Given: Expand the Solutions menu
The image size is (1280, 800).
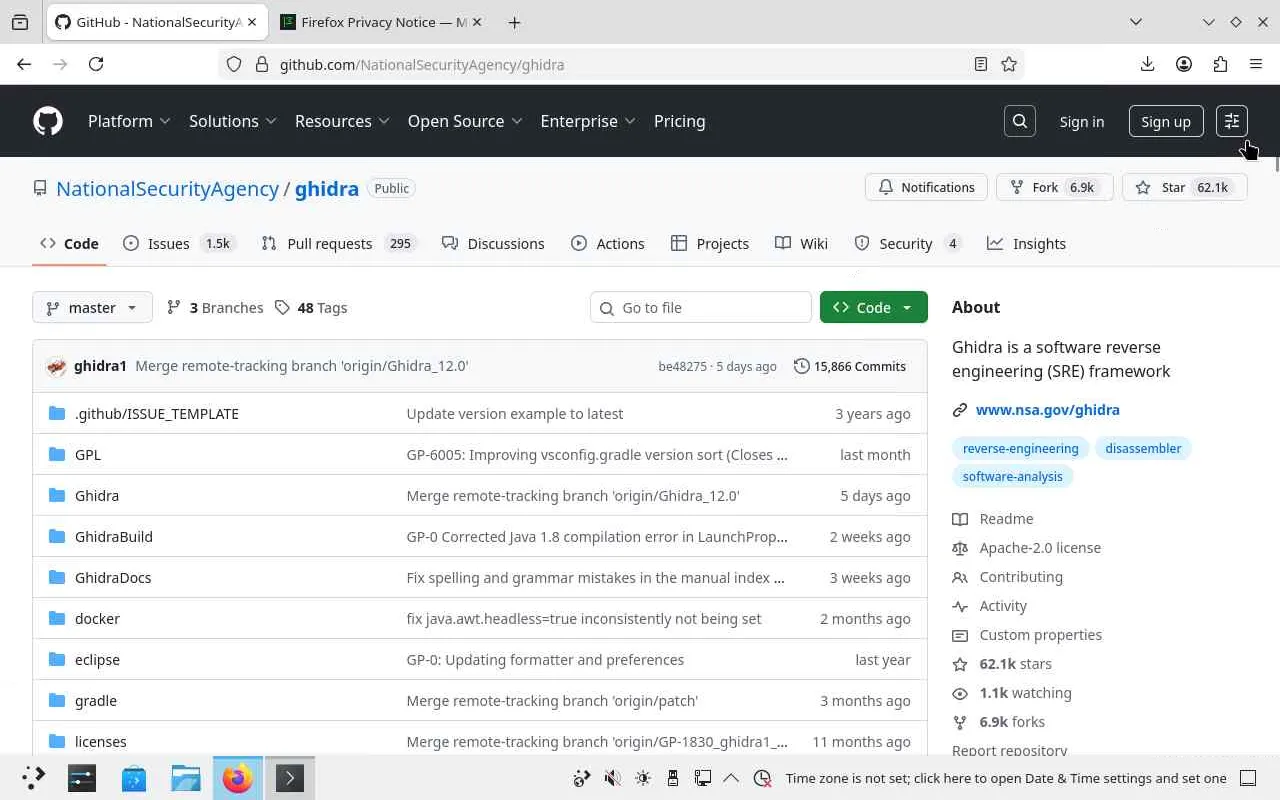Looking at the screenshot, I should click(232, 121).
